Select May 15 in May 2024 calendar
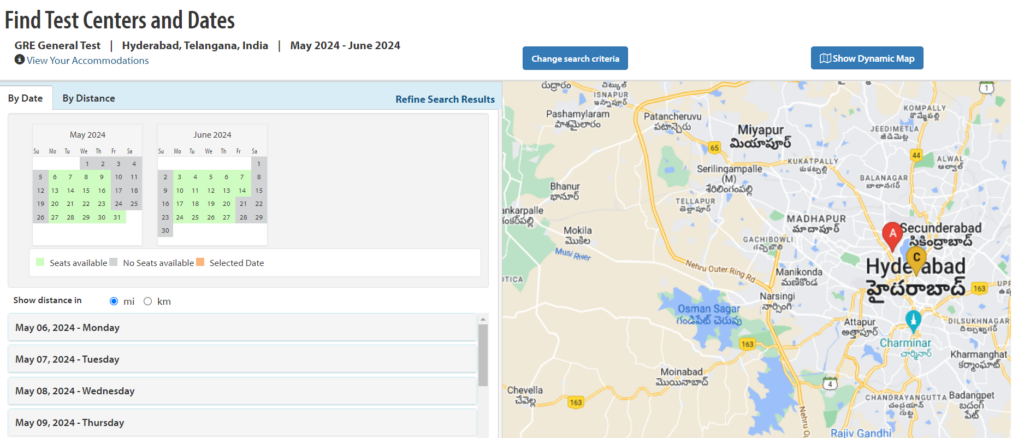 coord(87,190)
